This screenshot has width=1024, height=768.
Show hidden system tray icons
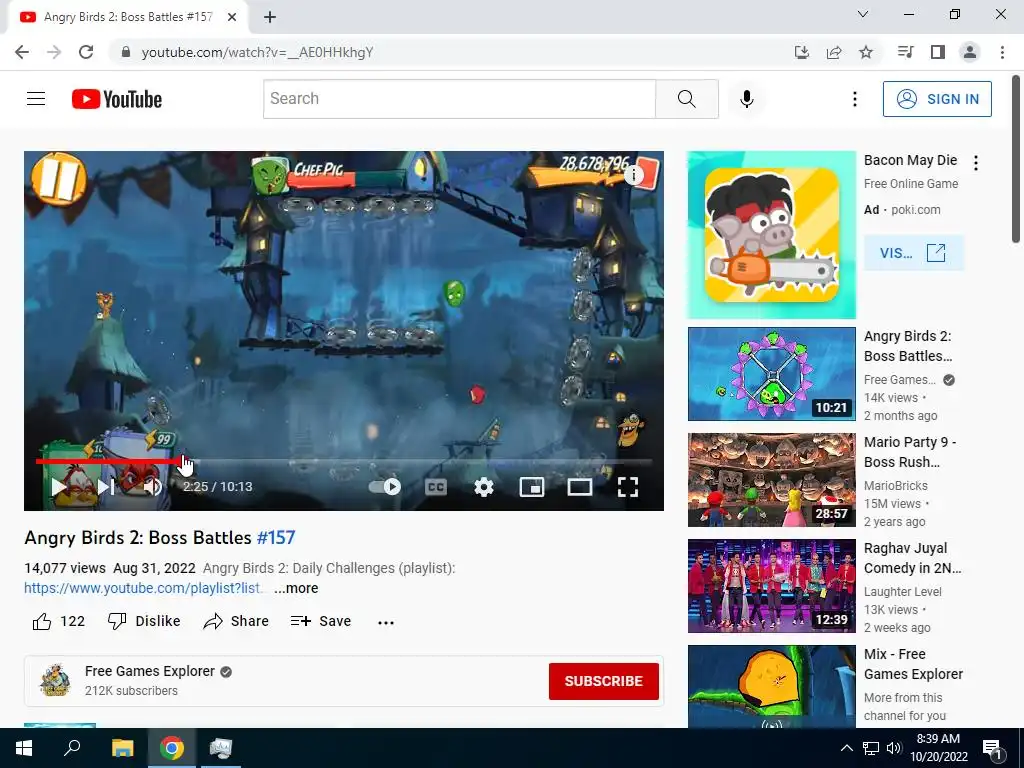pos(846,748)
